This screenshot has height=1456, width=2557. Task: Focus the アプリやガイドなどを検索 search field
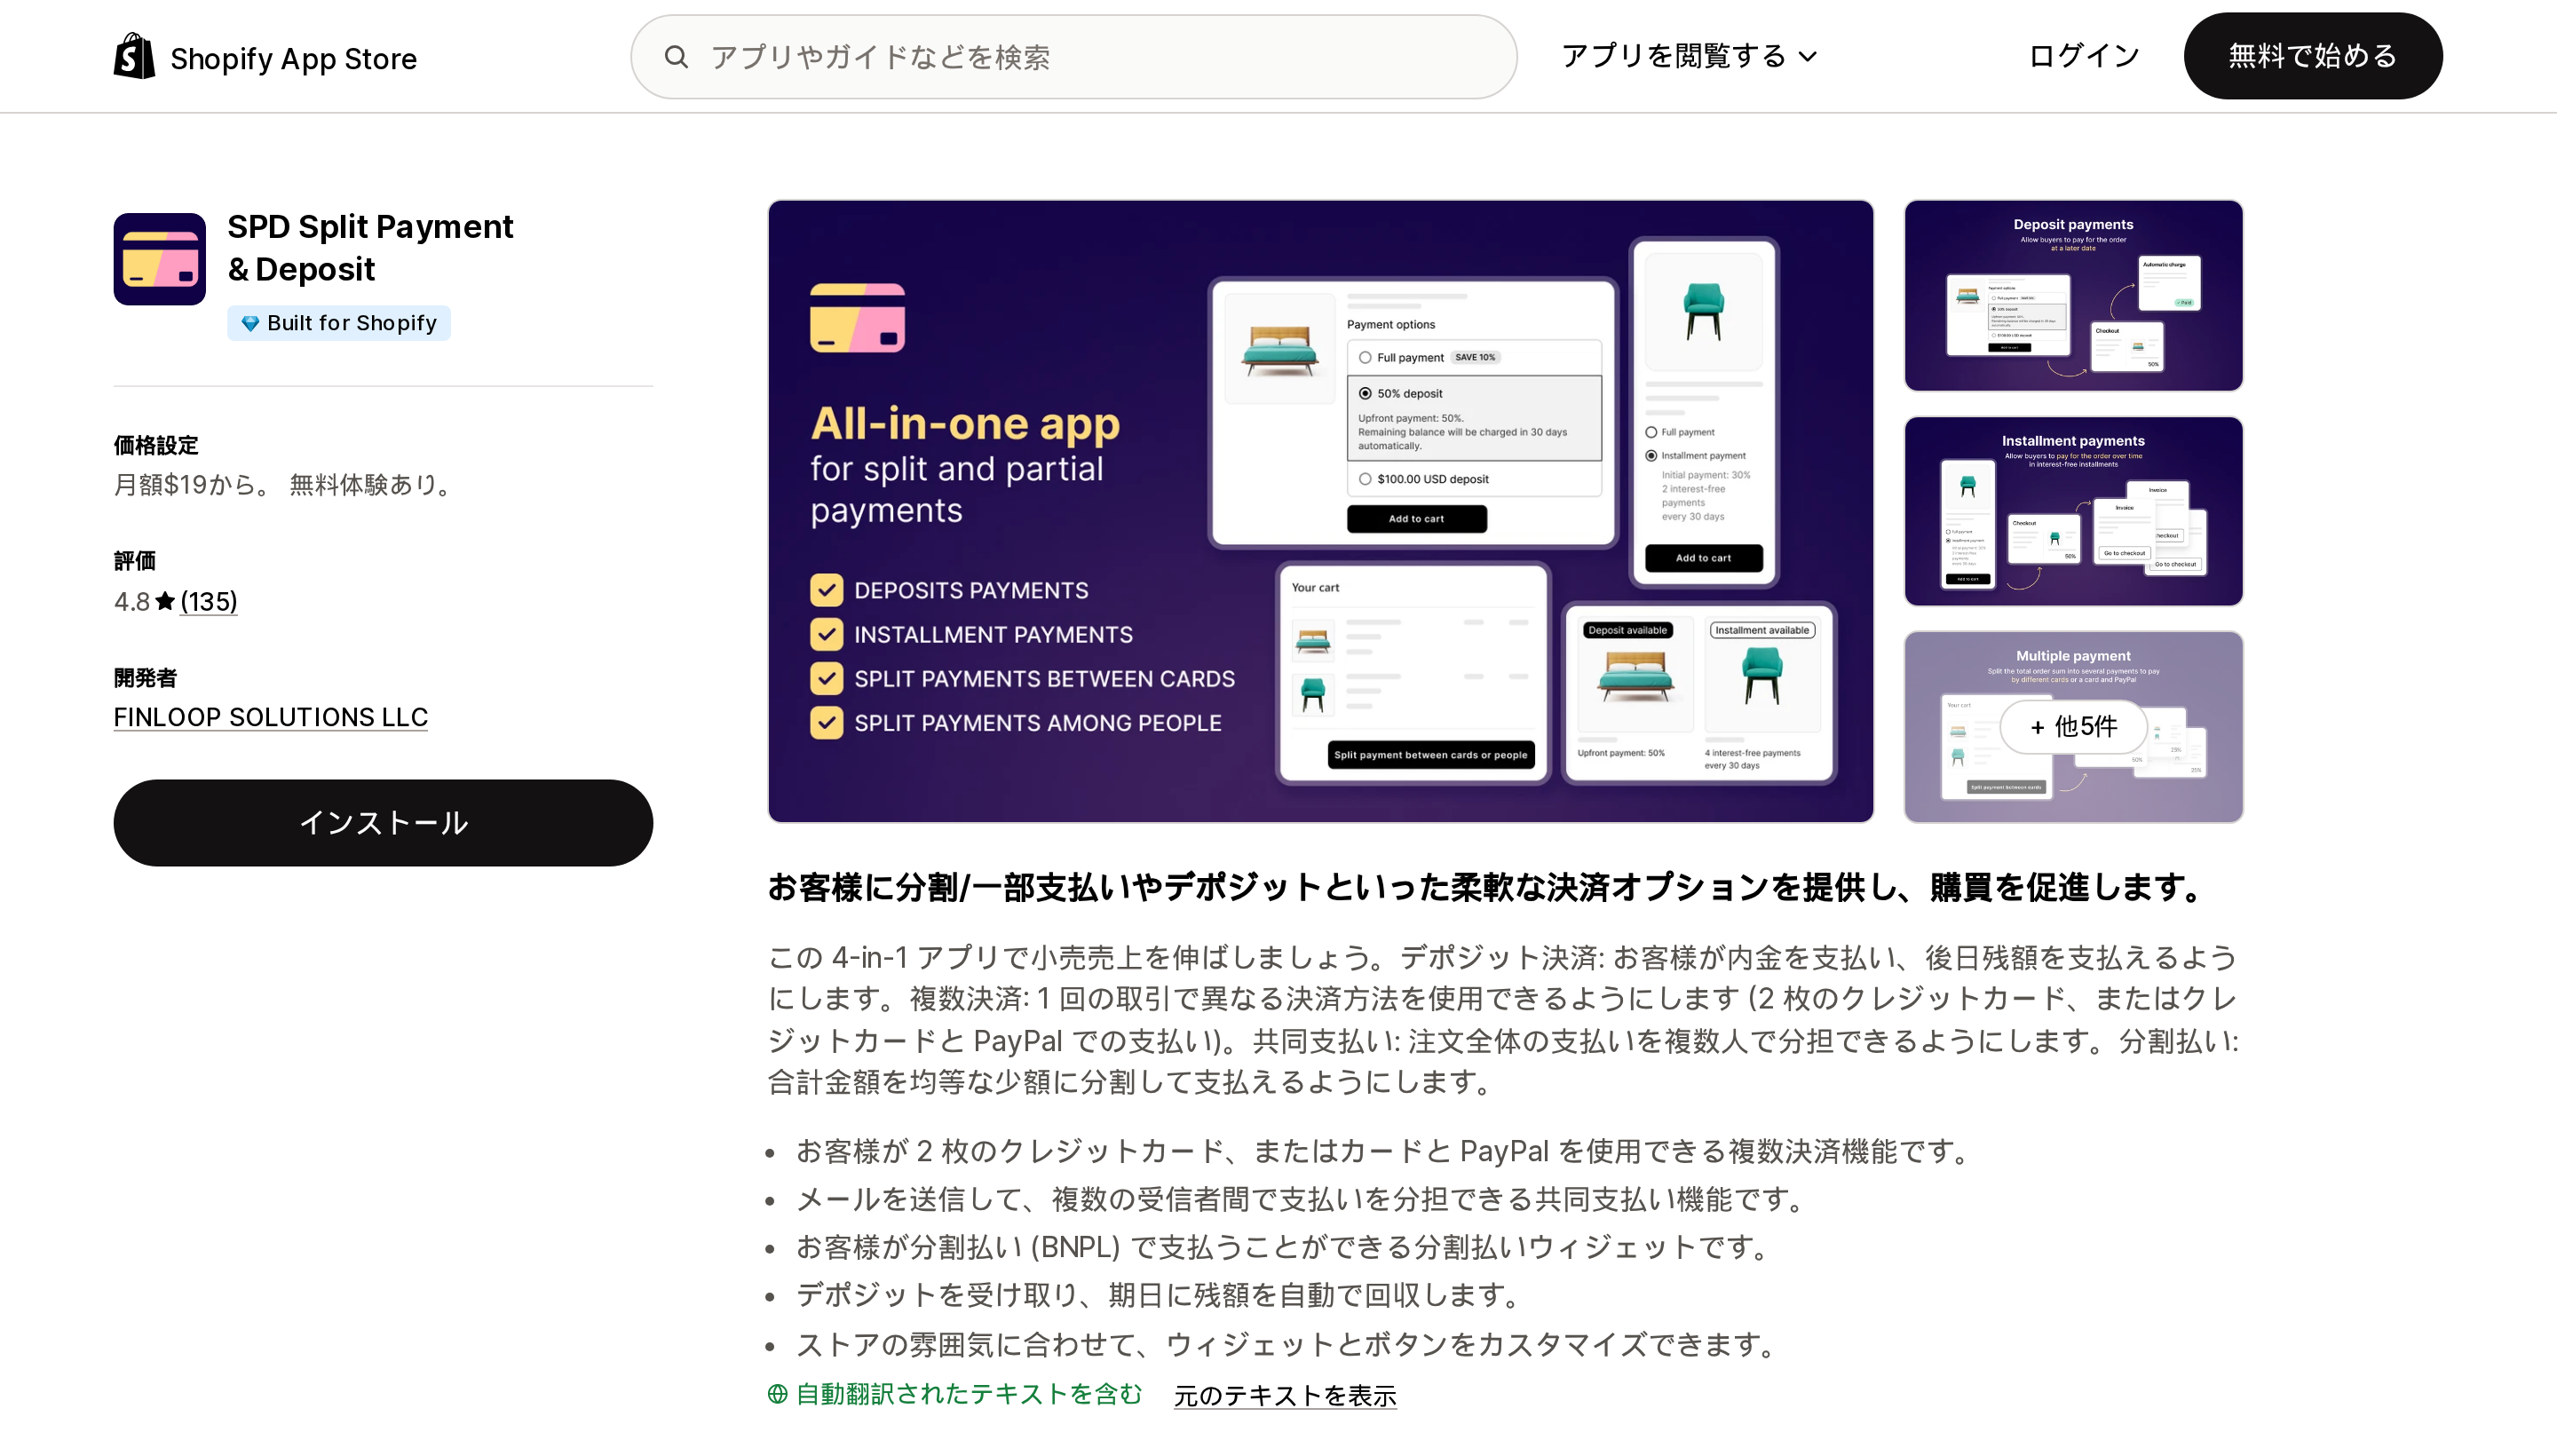coord(1073,57)
